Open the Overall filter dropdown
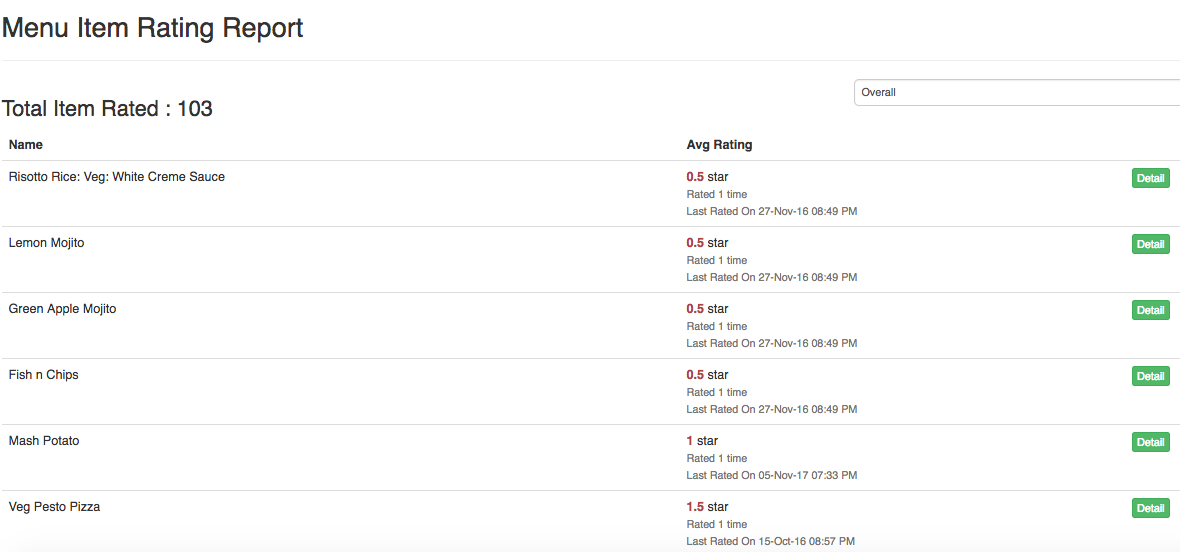 coord(1016,92)
